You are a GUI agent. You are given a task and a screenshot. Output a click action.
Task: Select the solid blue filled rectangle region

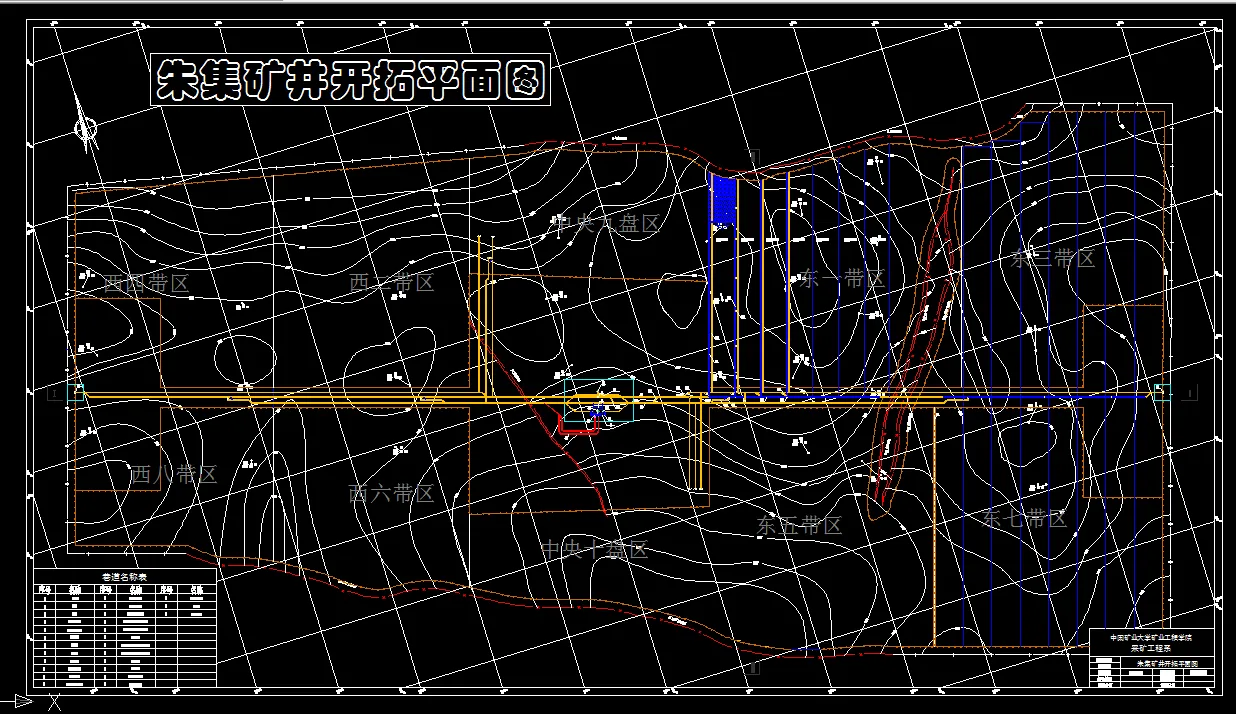click(x=722, y=201)
